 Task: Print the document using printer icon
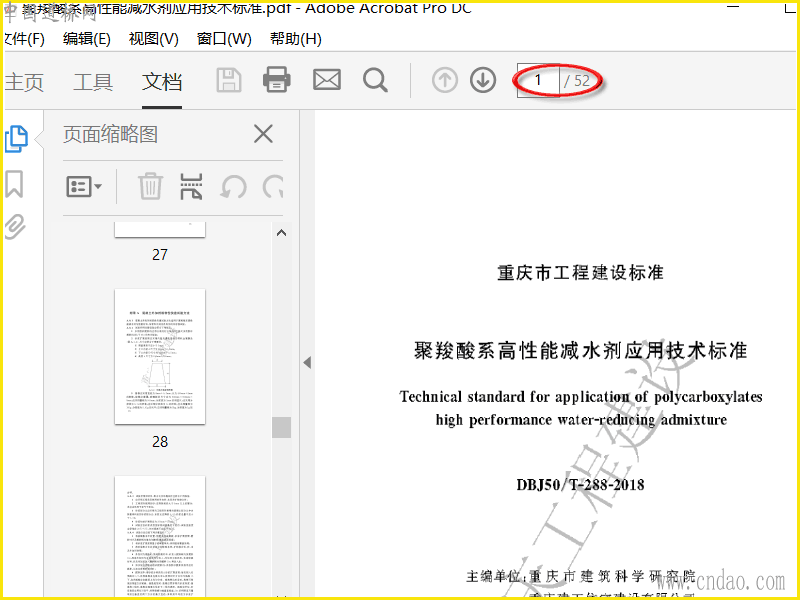(277, 80)
